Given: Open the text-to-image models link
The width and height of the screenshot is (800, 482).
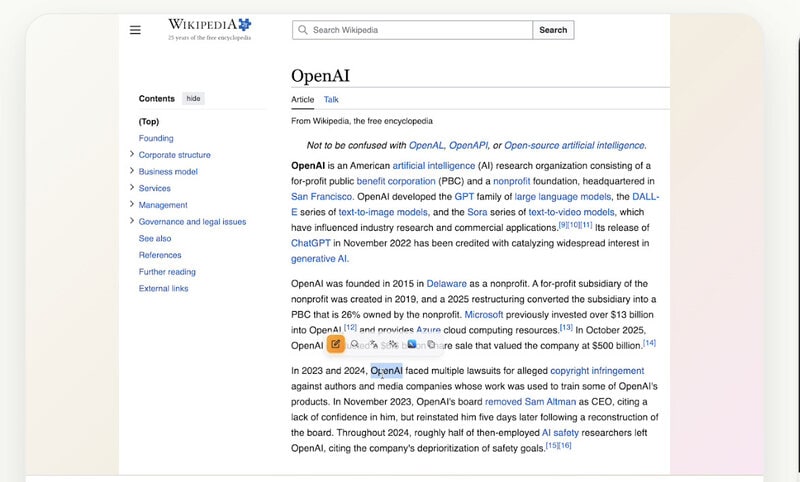Looking at the screenshot, I should point(383,212).
